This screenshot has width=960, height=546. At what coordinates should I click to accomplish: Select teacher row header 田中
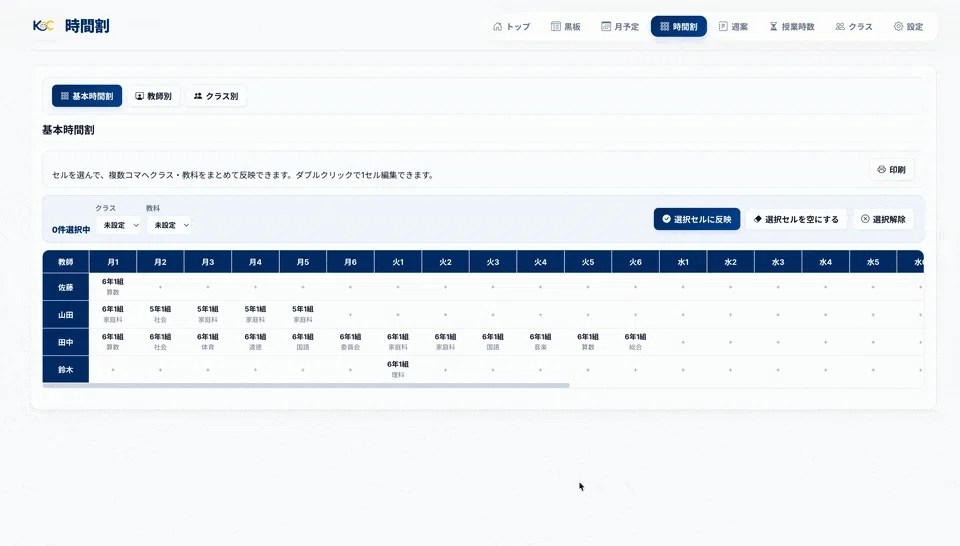click(x=66, y=342)
